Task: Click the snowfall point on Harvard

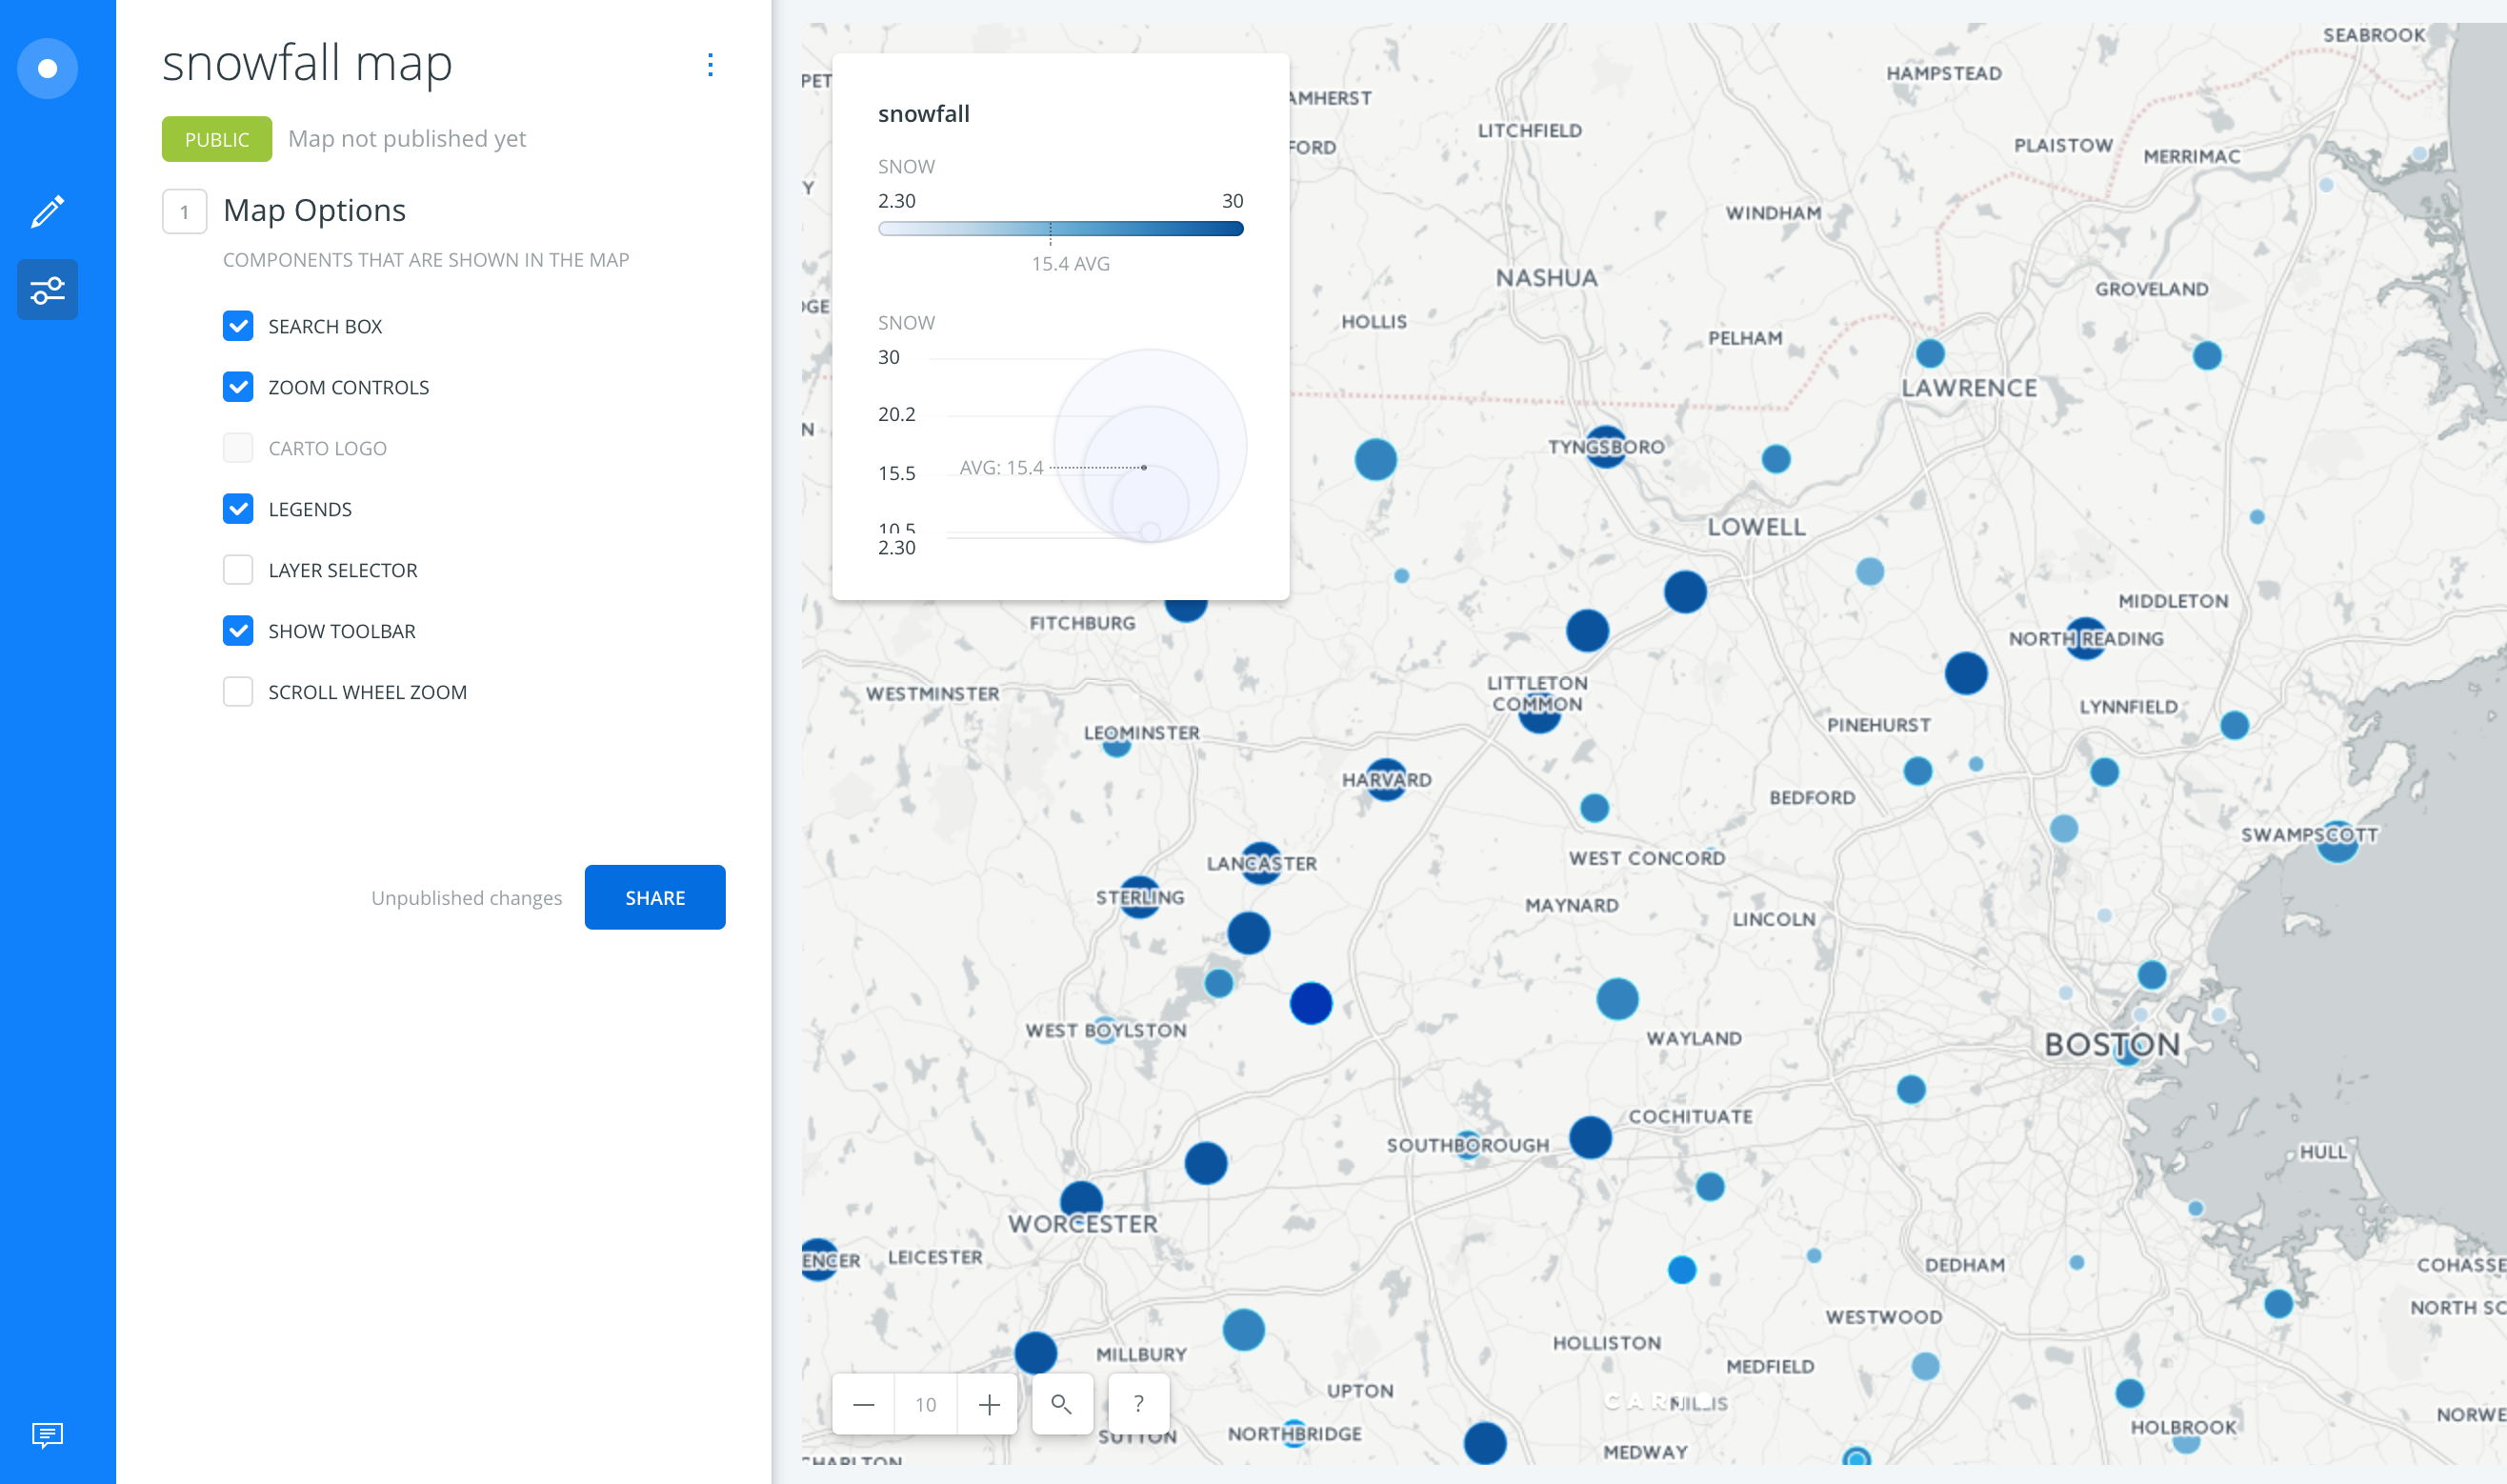Action: 1386,780
